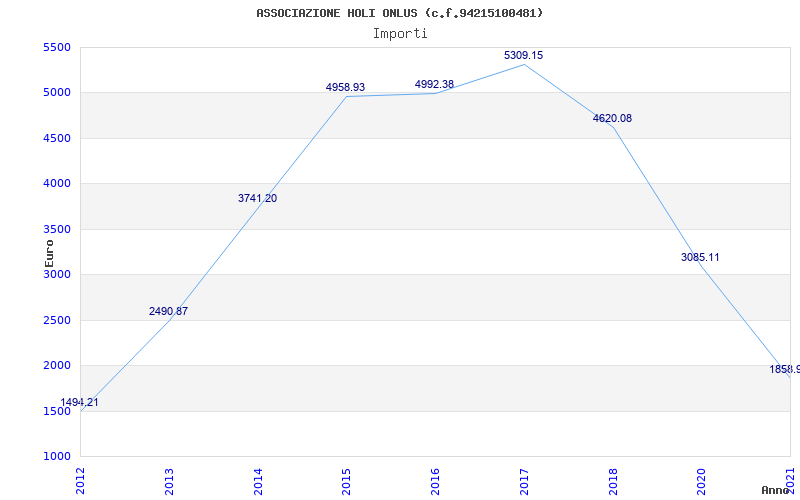Click the x-axis year 2014
This screenshot has height=500, width=800.
pyautogui.click(x=258, y=481)
